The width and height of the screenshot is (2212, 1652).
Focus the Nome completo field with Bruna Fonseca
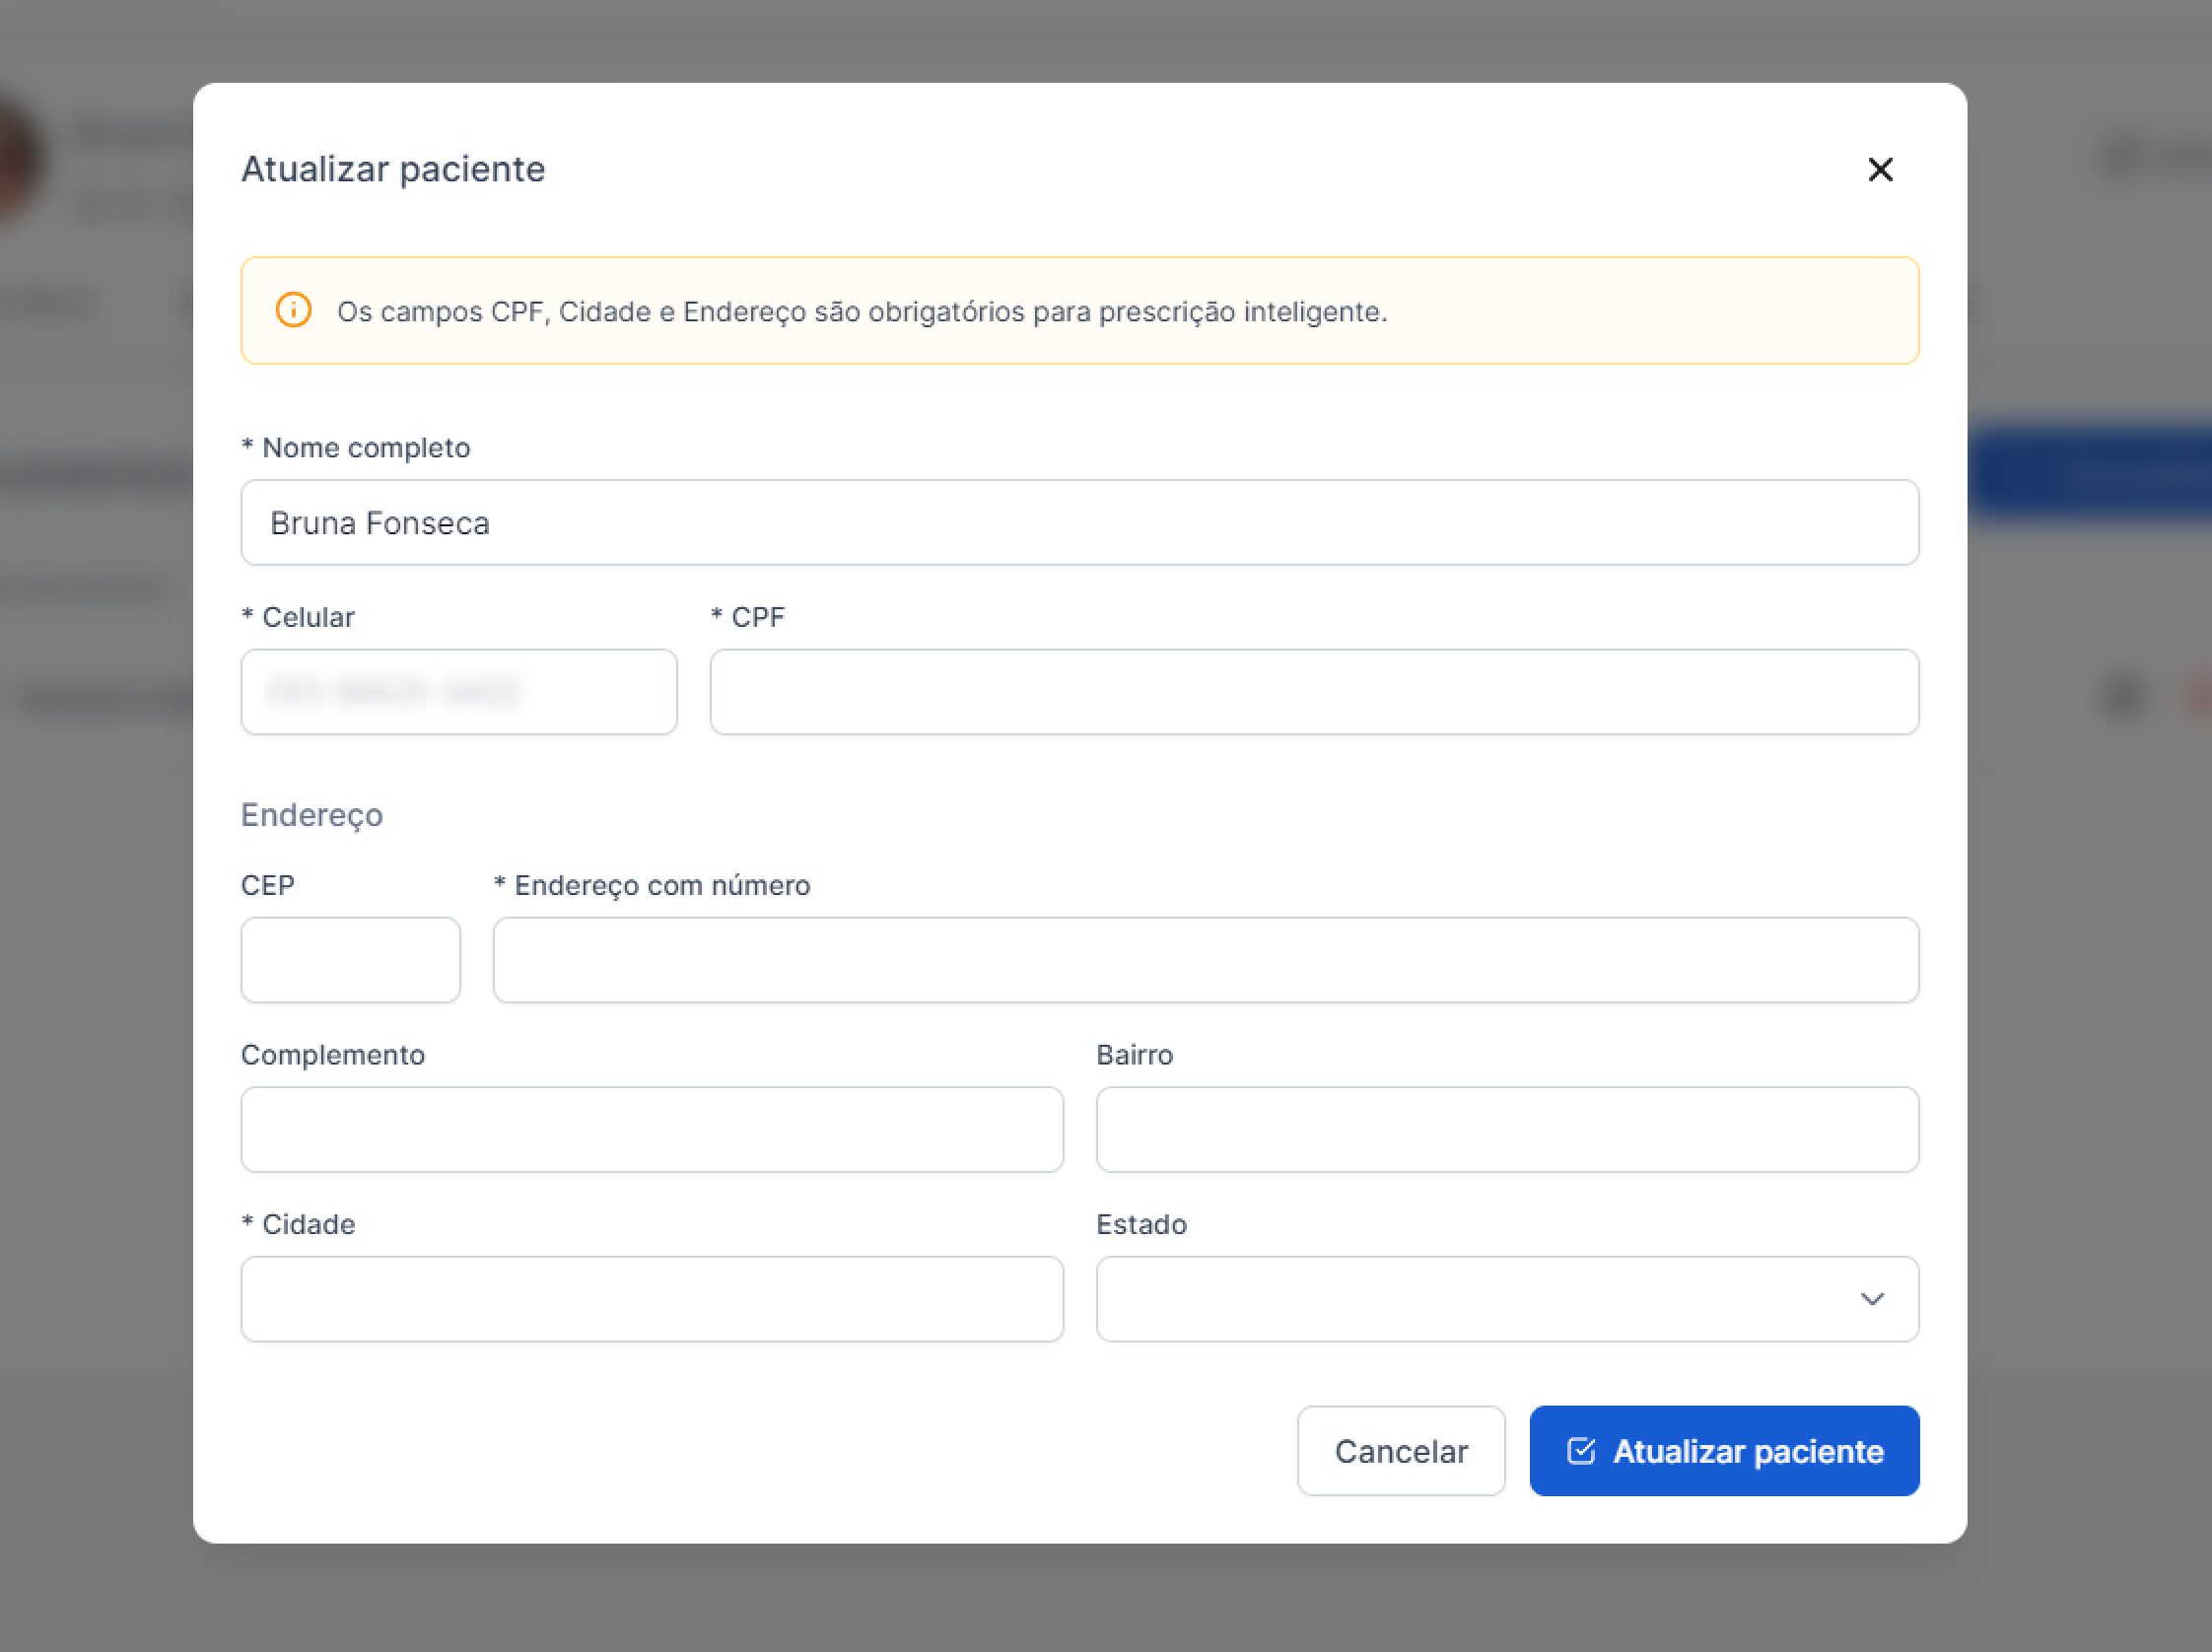pos(1078,523)
